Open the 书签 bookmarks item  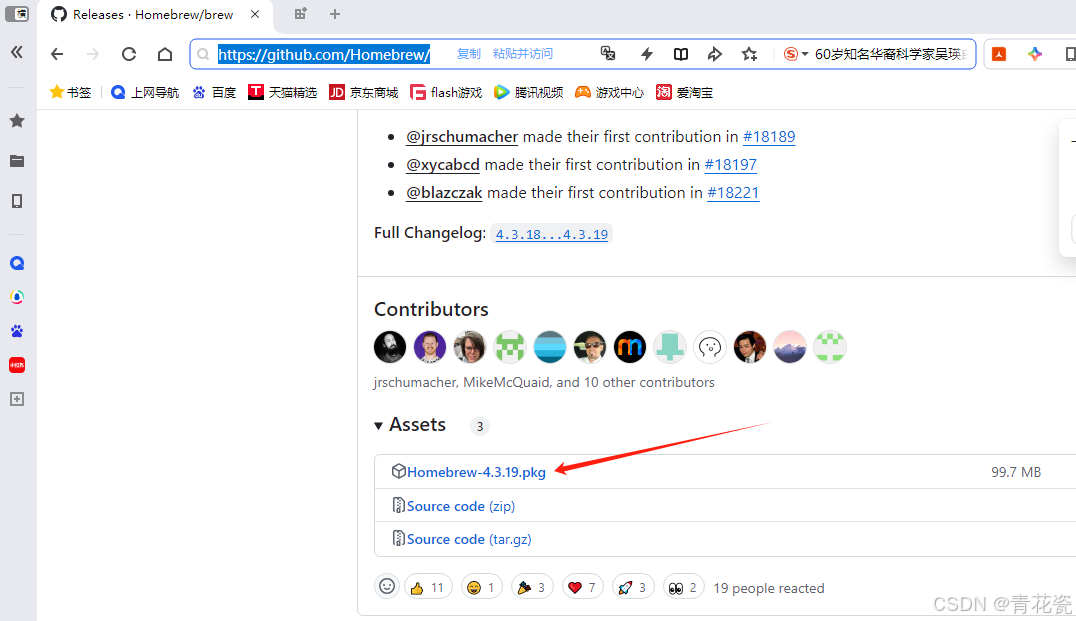(x=70, y=92)
